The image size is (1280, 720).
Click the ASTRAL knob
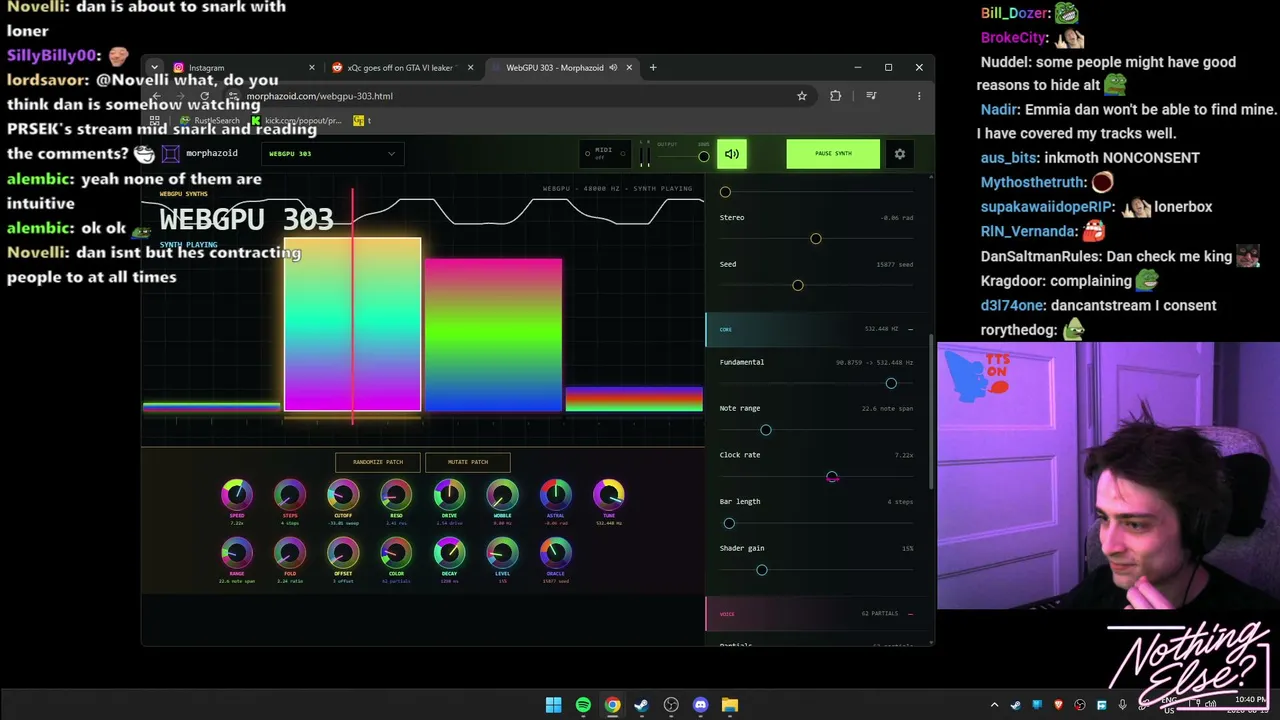tap(555, 494)
